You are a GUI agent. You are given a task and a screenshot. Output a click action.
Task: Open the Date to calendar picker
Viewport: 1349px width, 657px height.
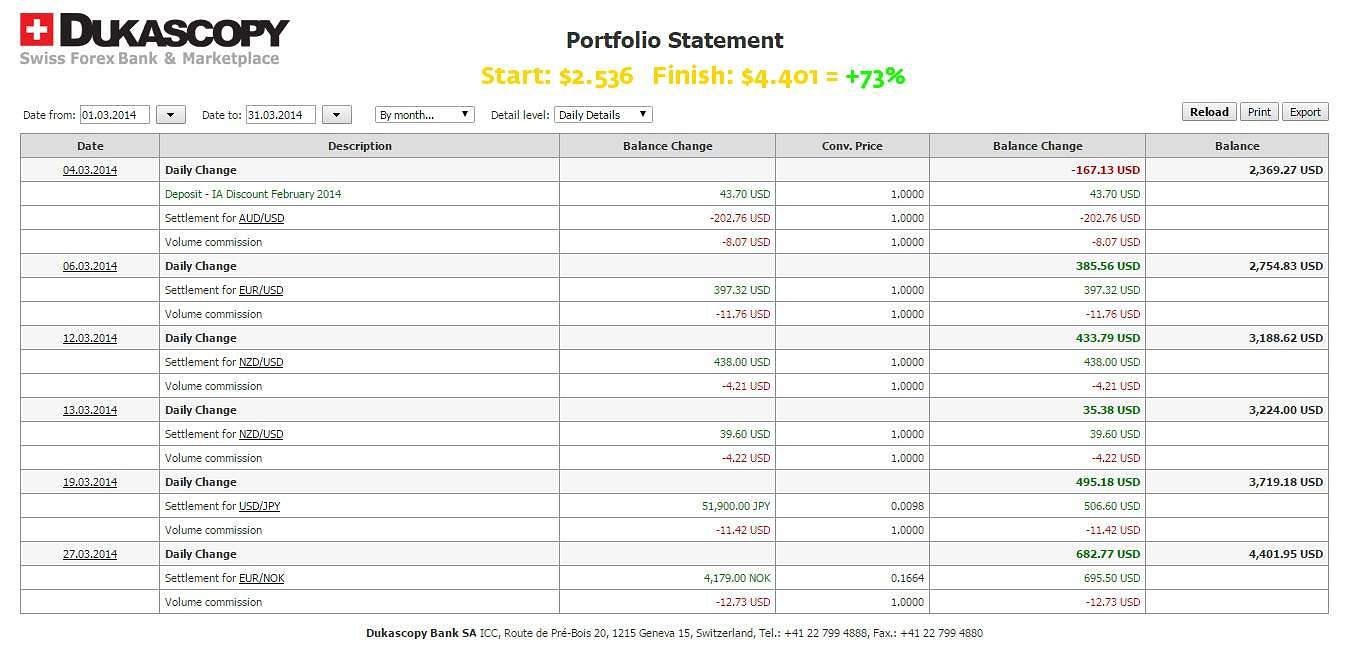337,115
